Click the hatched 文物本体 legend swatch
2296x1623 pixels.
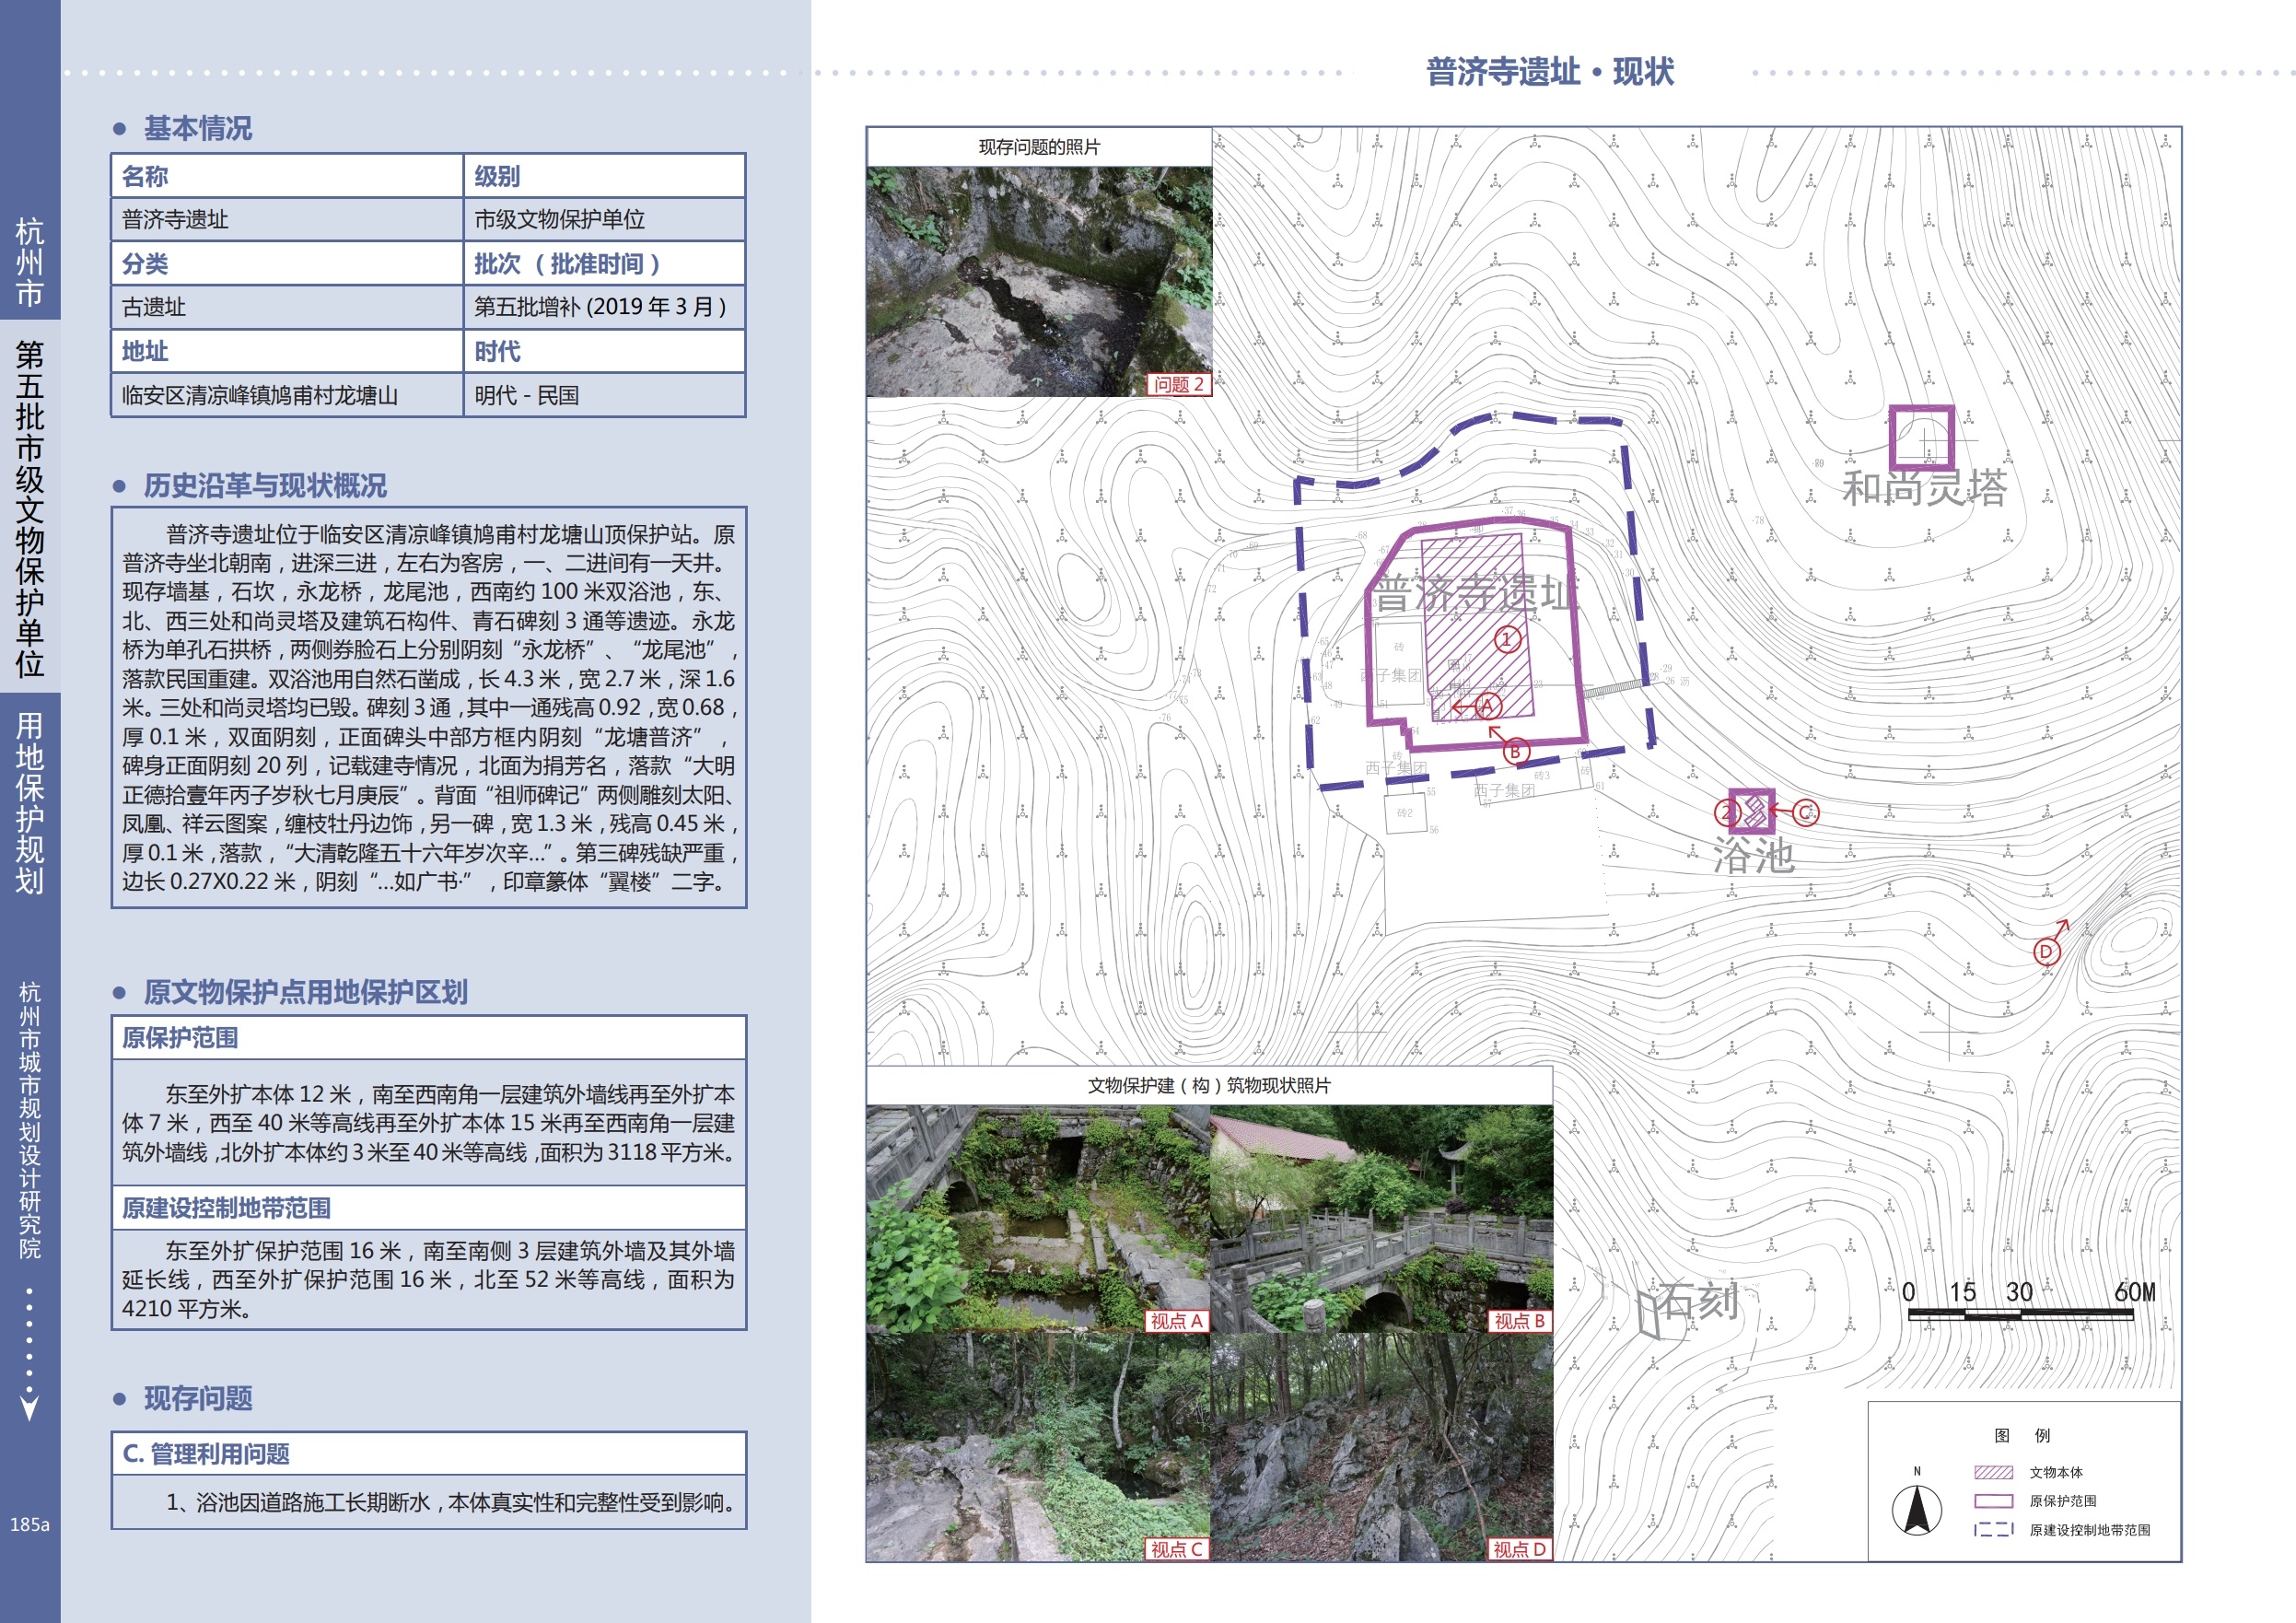(x=1993, y=1472)
